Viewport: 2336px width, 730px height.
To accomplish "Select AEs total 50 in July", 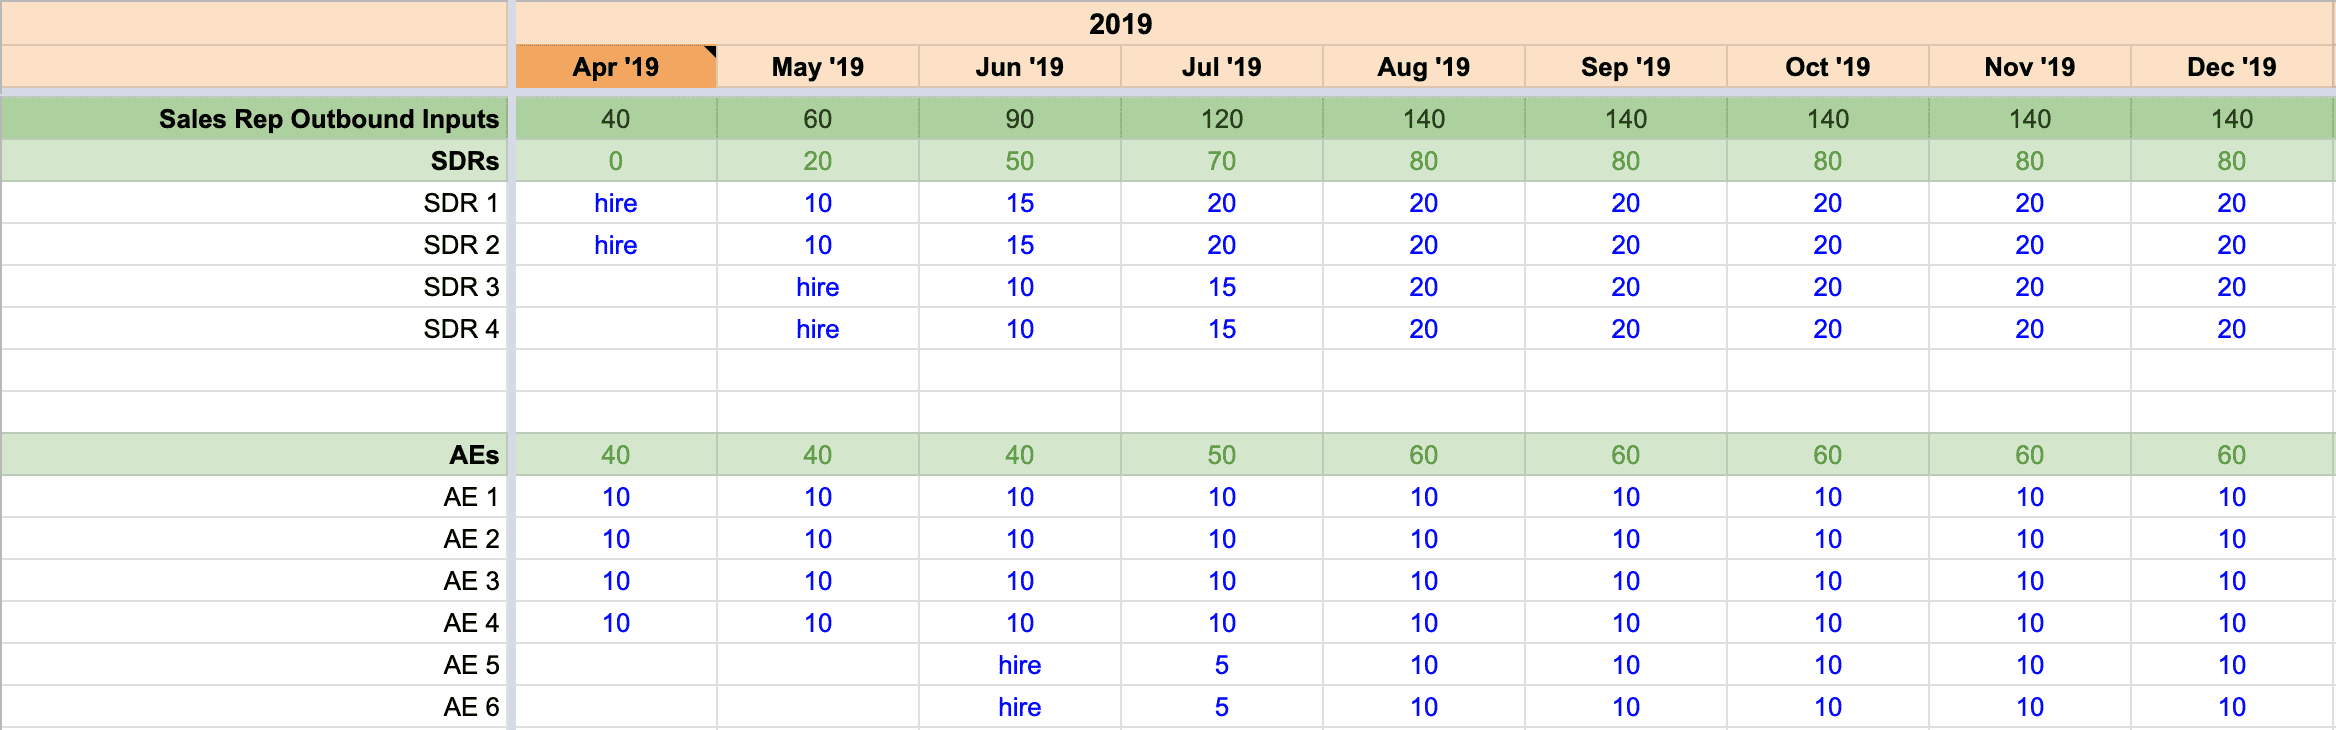I will coord(1221,455).
